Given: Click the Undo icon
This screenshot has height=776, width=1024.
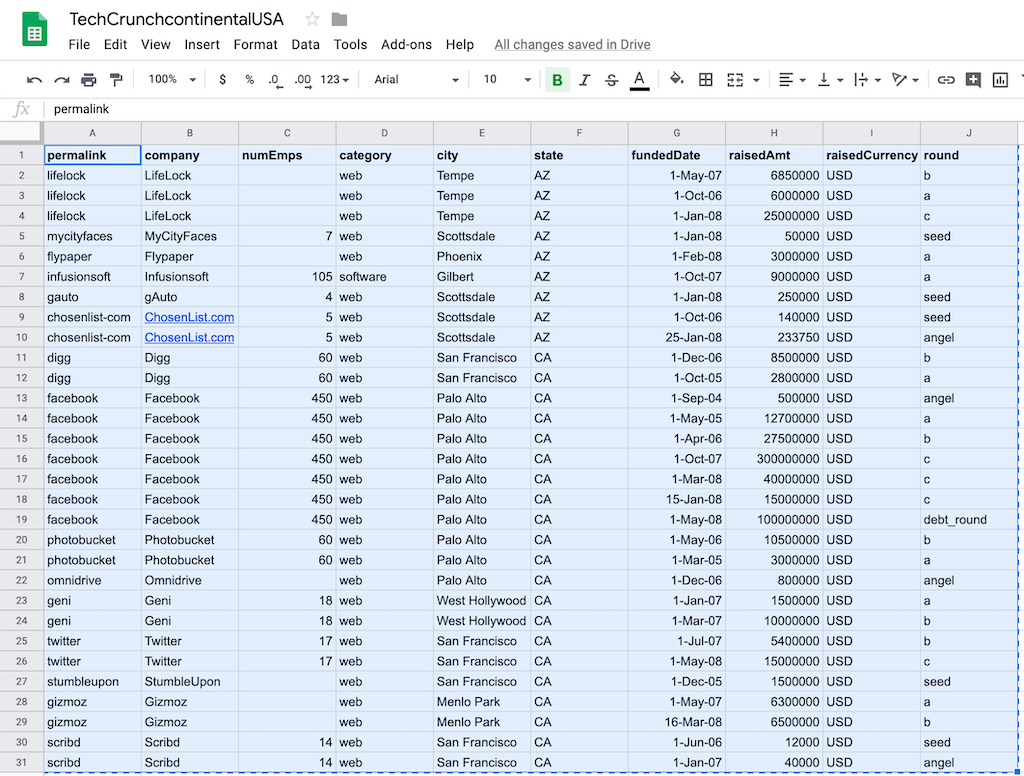Looking at the screenshot, I should point(33,78).
